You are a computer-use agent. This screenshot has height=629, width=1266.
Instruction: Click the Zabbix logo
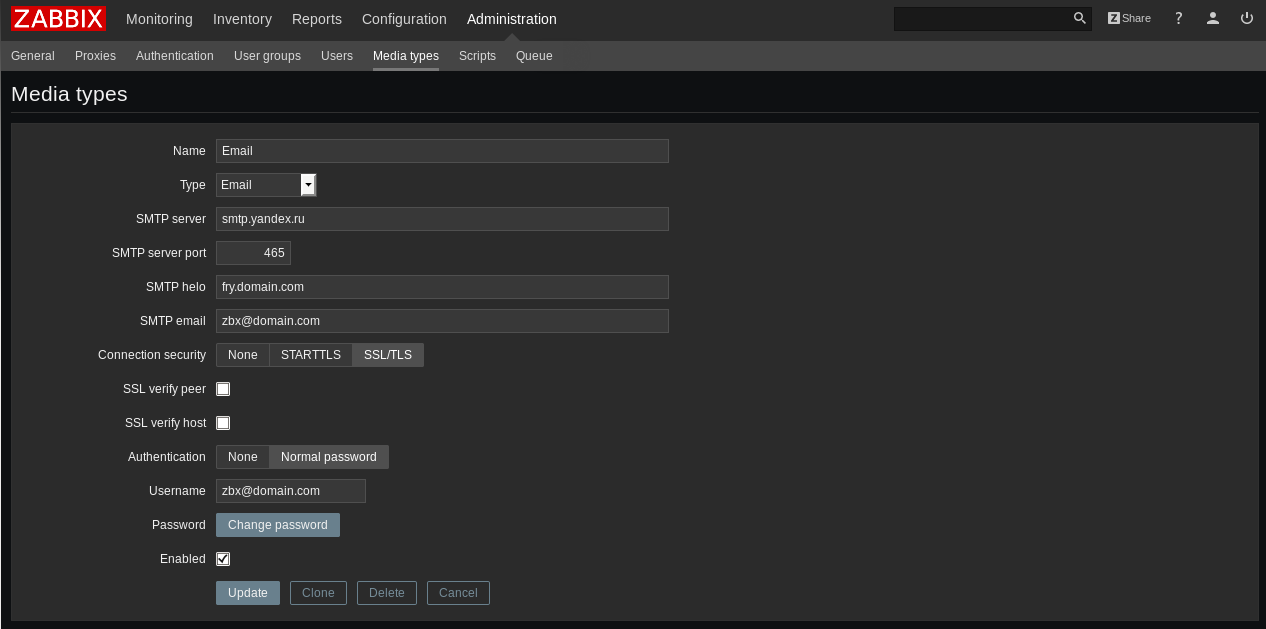pos(58,18)
